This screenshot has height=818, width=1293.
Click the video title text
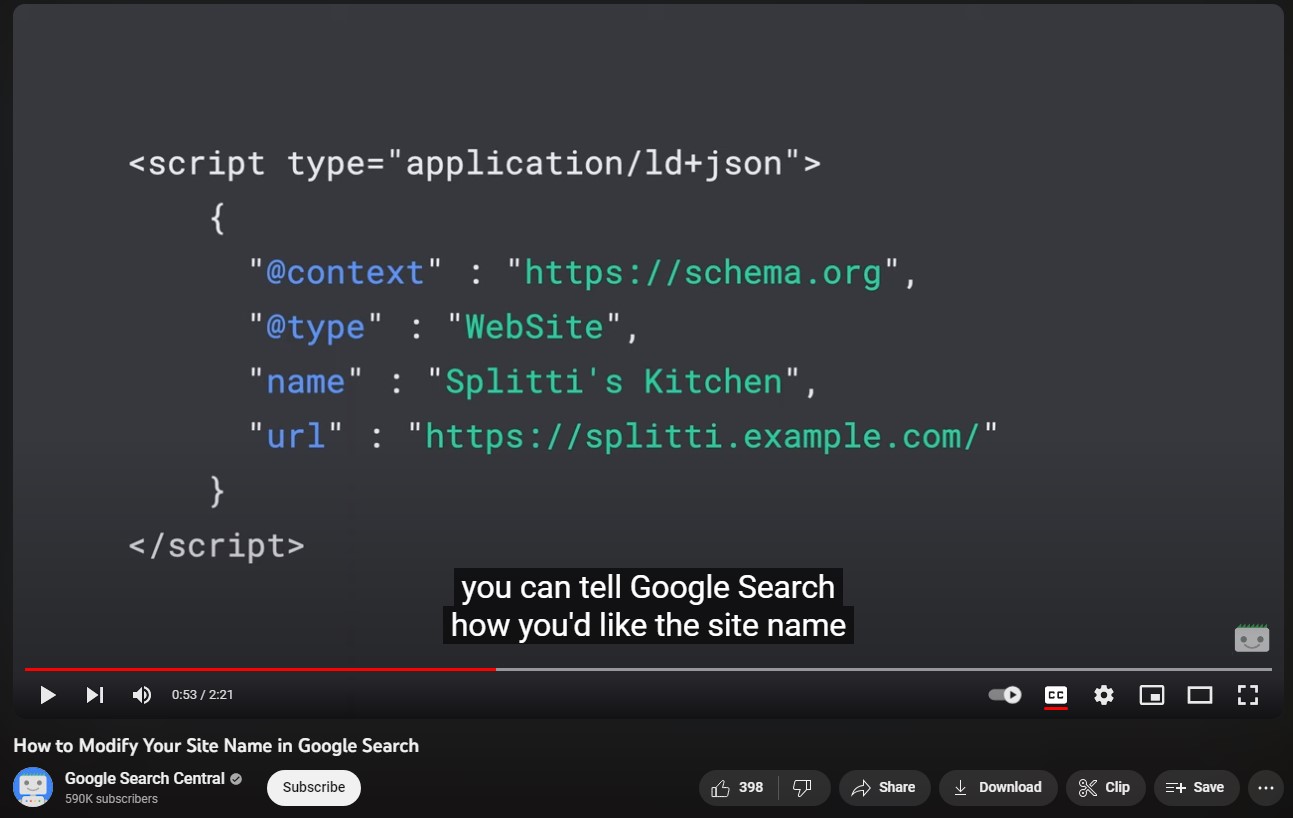tap(216, 746)
